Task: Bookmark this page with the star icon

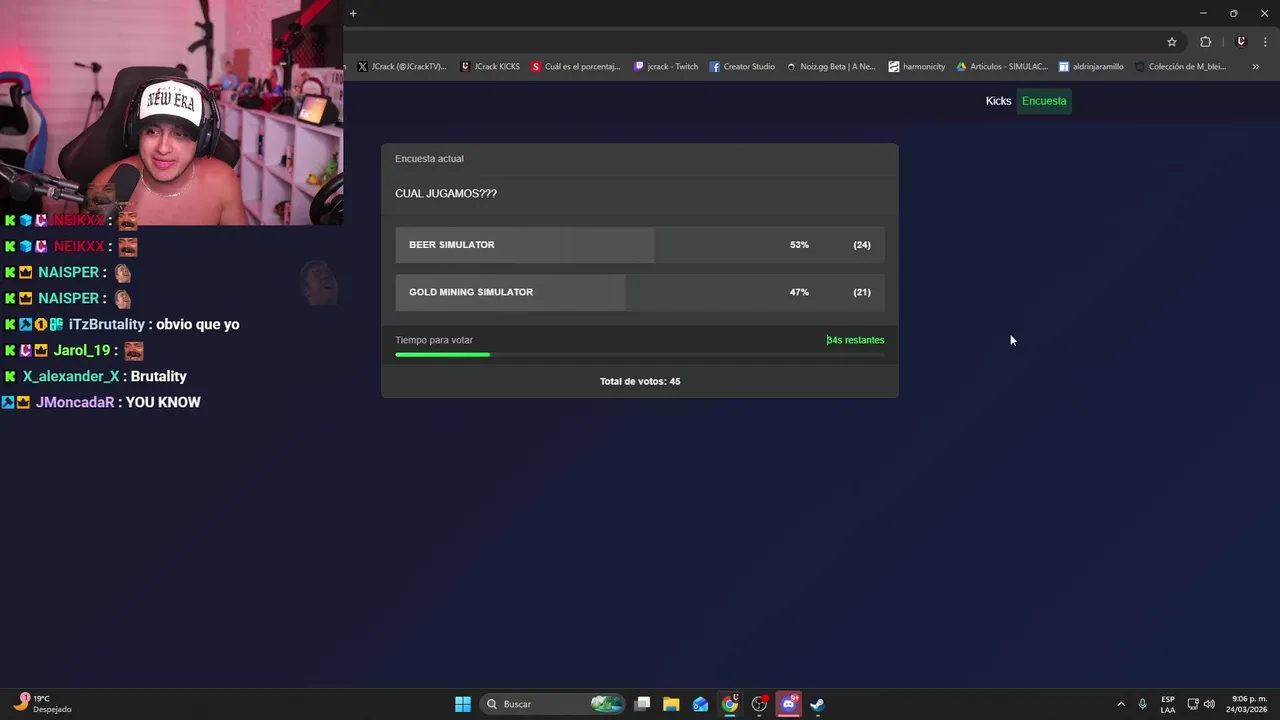Action: pos(1172,42)
